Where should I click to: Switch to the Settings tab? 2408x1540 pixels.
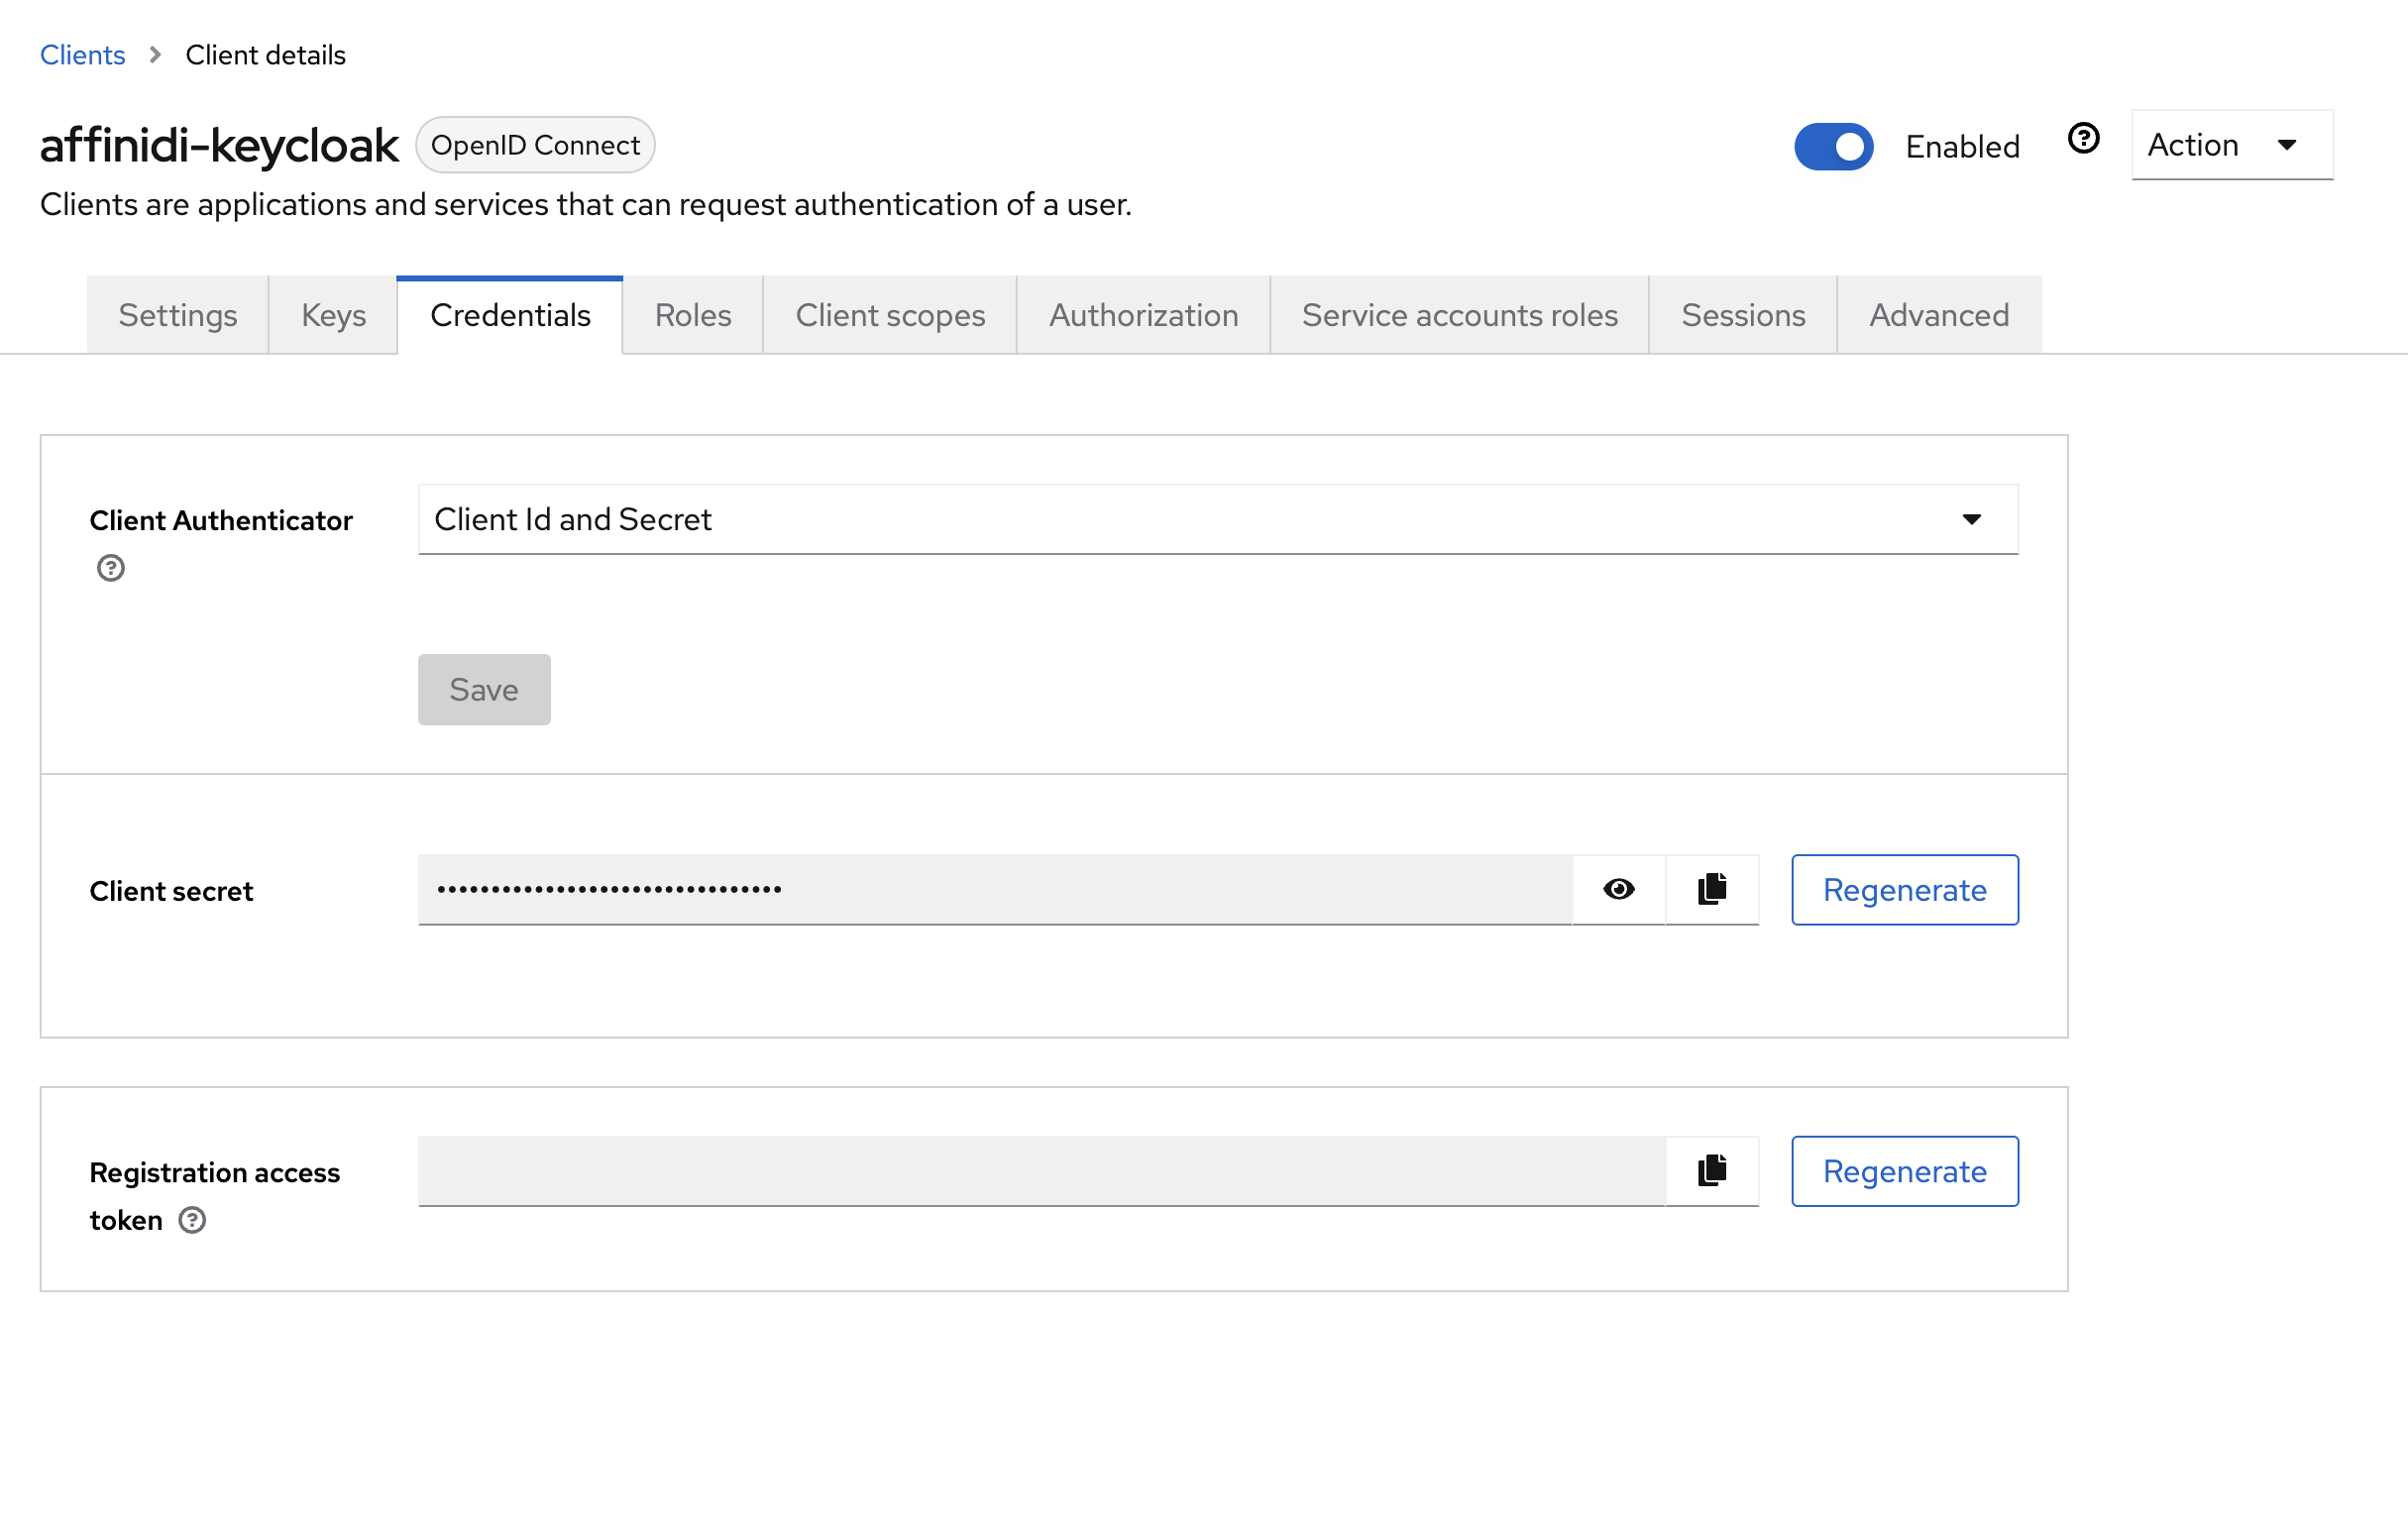coord(178,315)
